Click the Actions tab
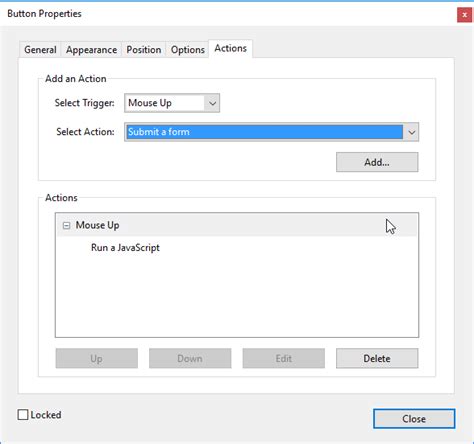 point(230,49)
